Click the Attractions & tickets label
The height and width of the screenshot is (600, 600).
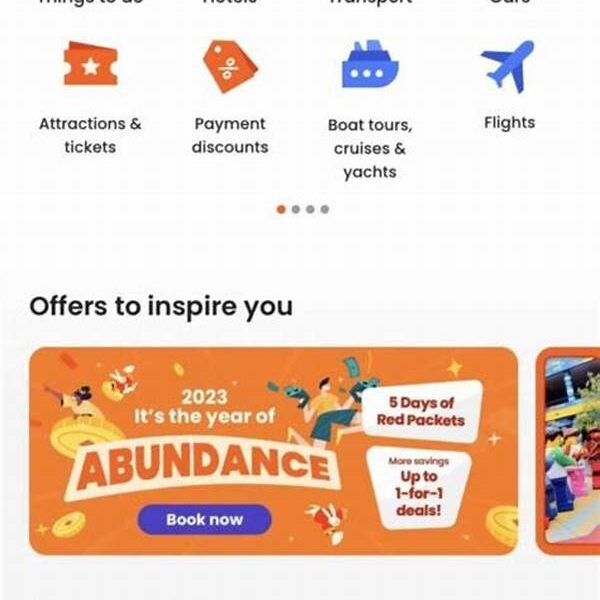click(90, 135)
